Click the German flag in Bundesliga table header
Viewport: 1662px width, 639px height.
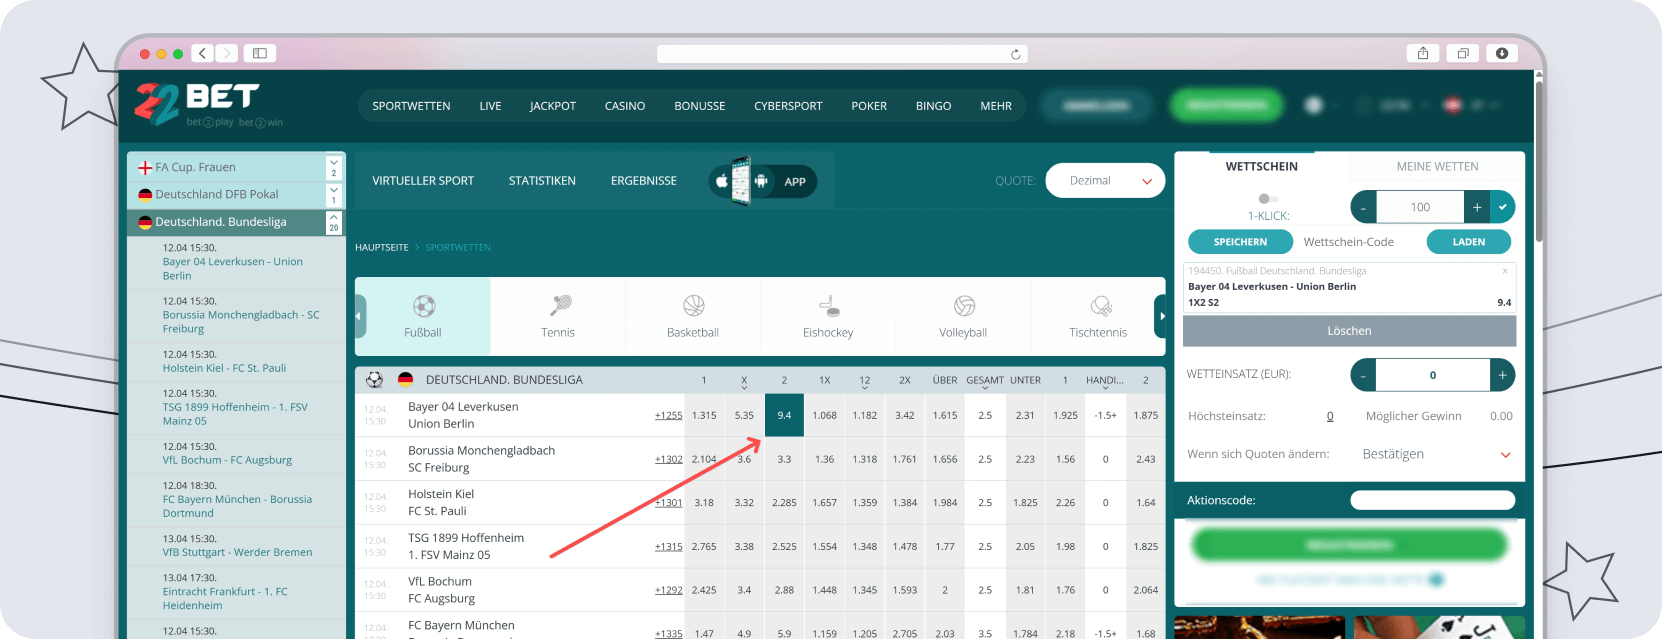(x=406, y=380)
